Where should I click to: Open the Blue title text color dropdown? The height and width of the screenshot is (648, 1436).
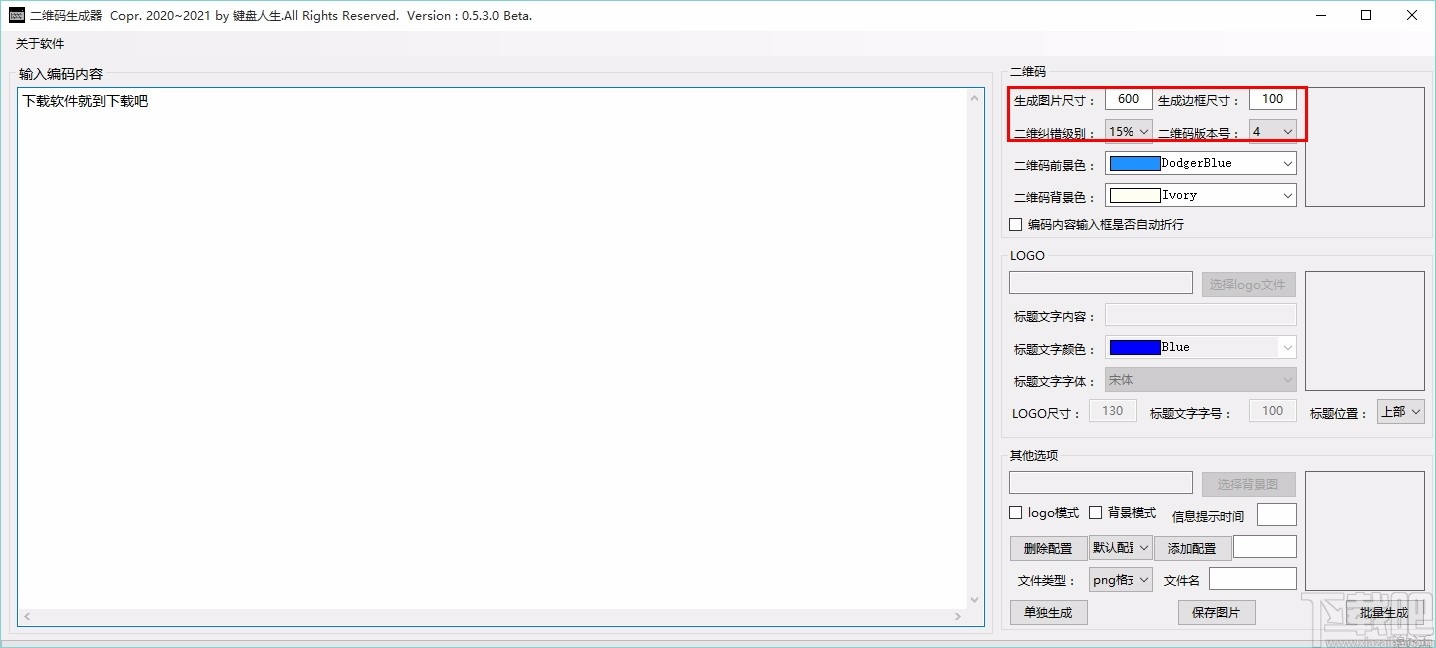coord(1287,347)
